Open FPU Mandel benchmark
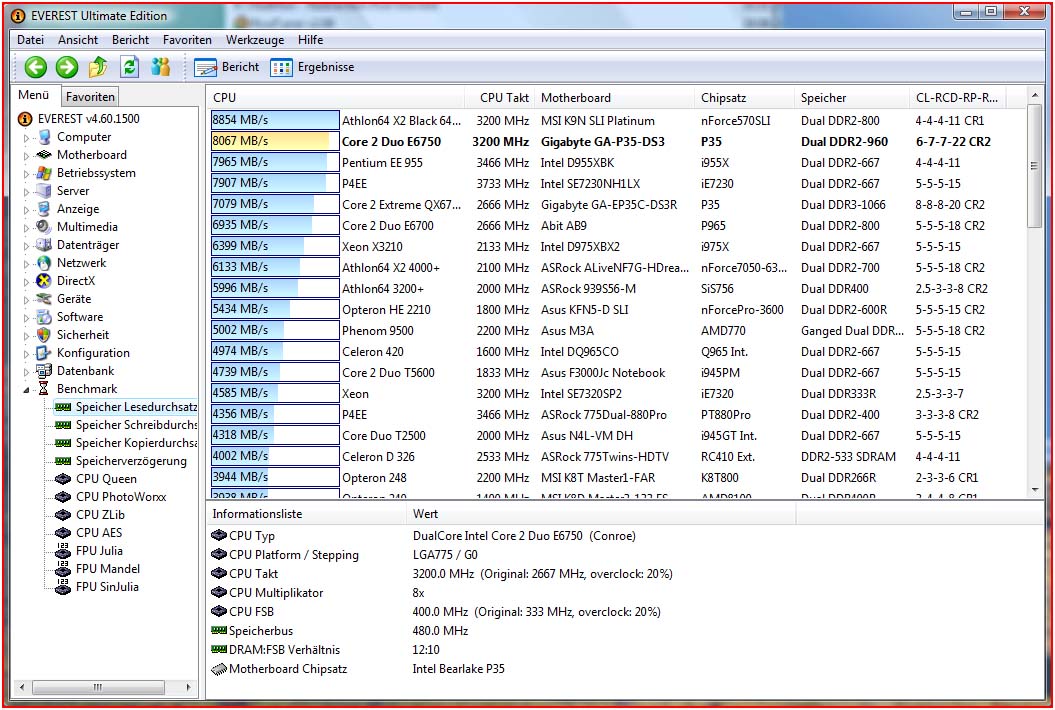The height and width of the screenshot is (710, 1055). 98,569
